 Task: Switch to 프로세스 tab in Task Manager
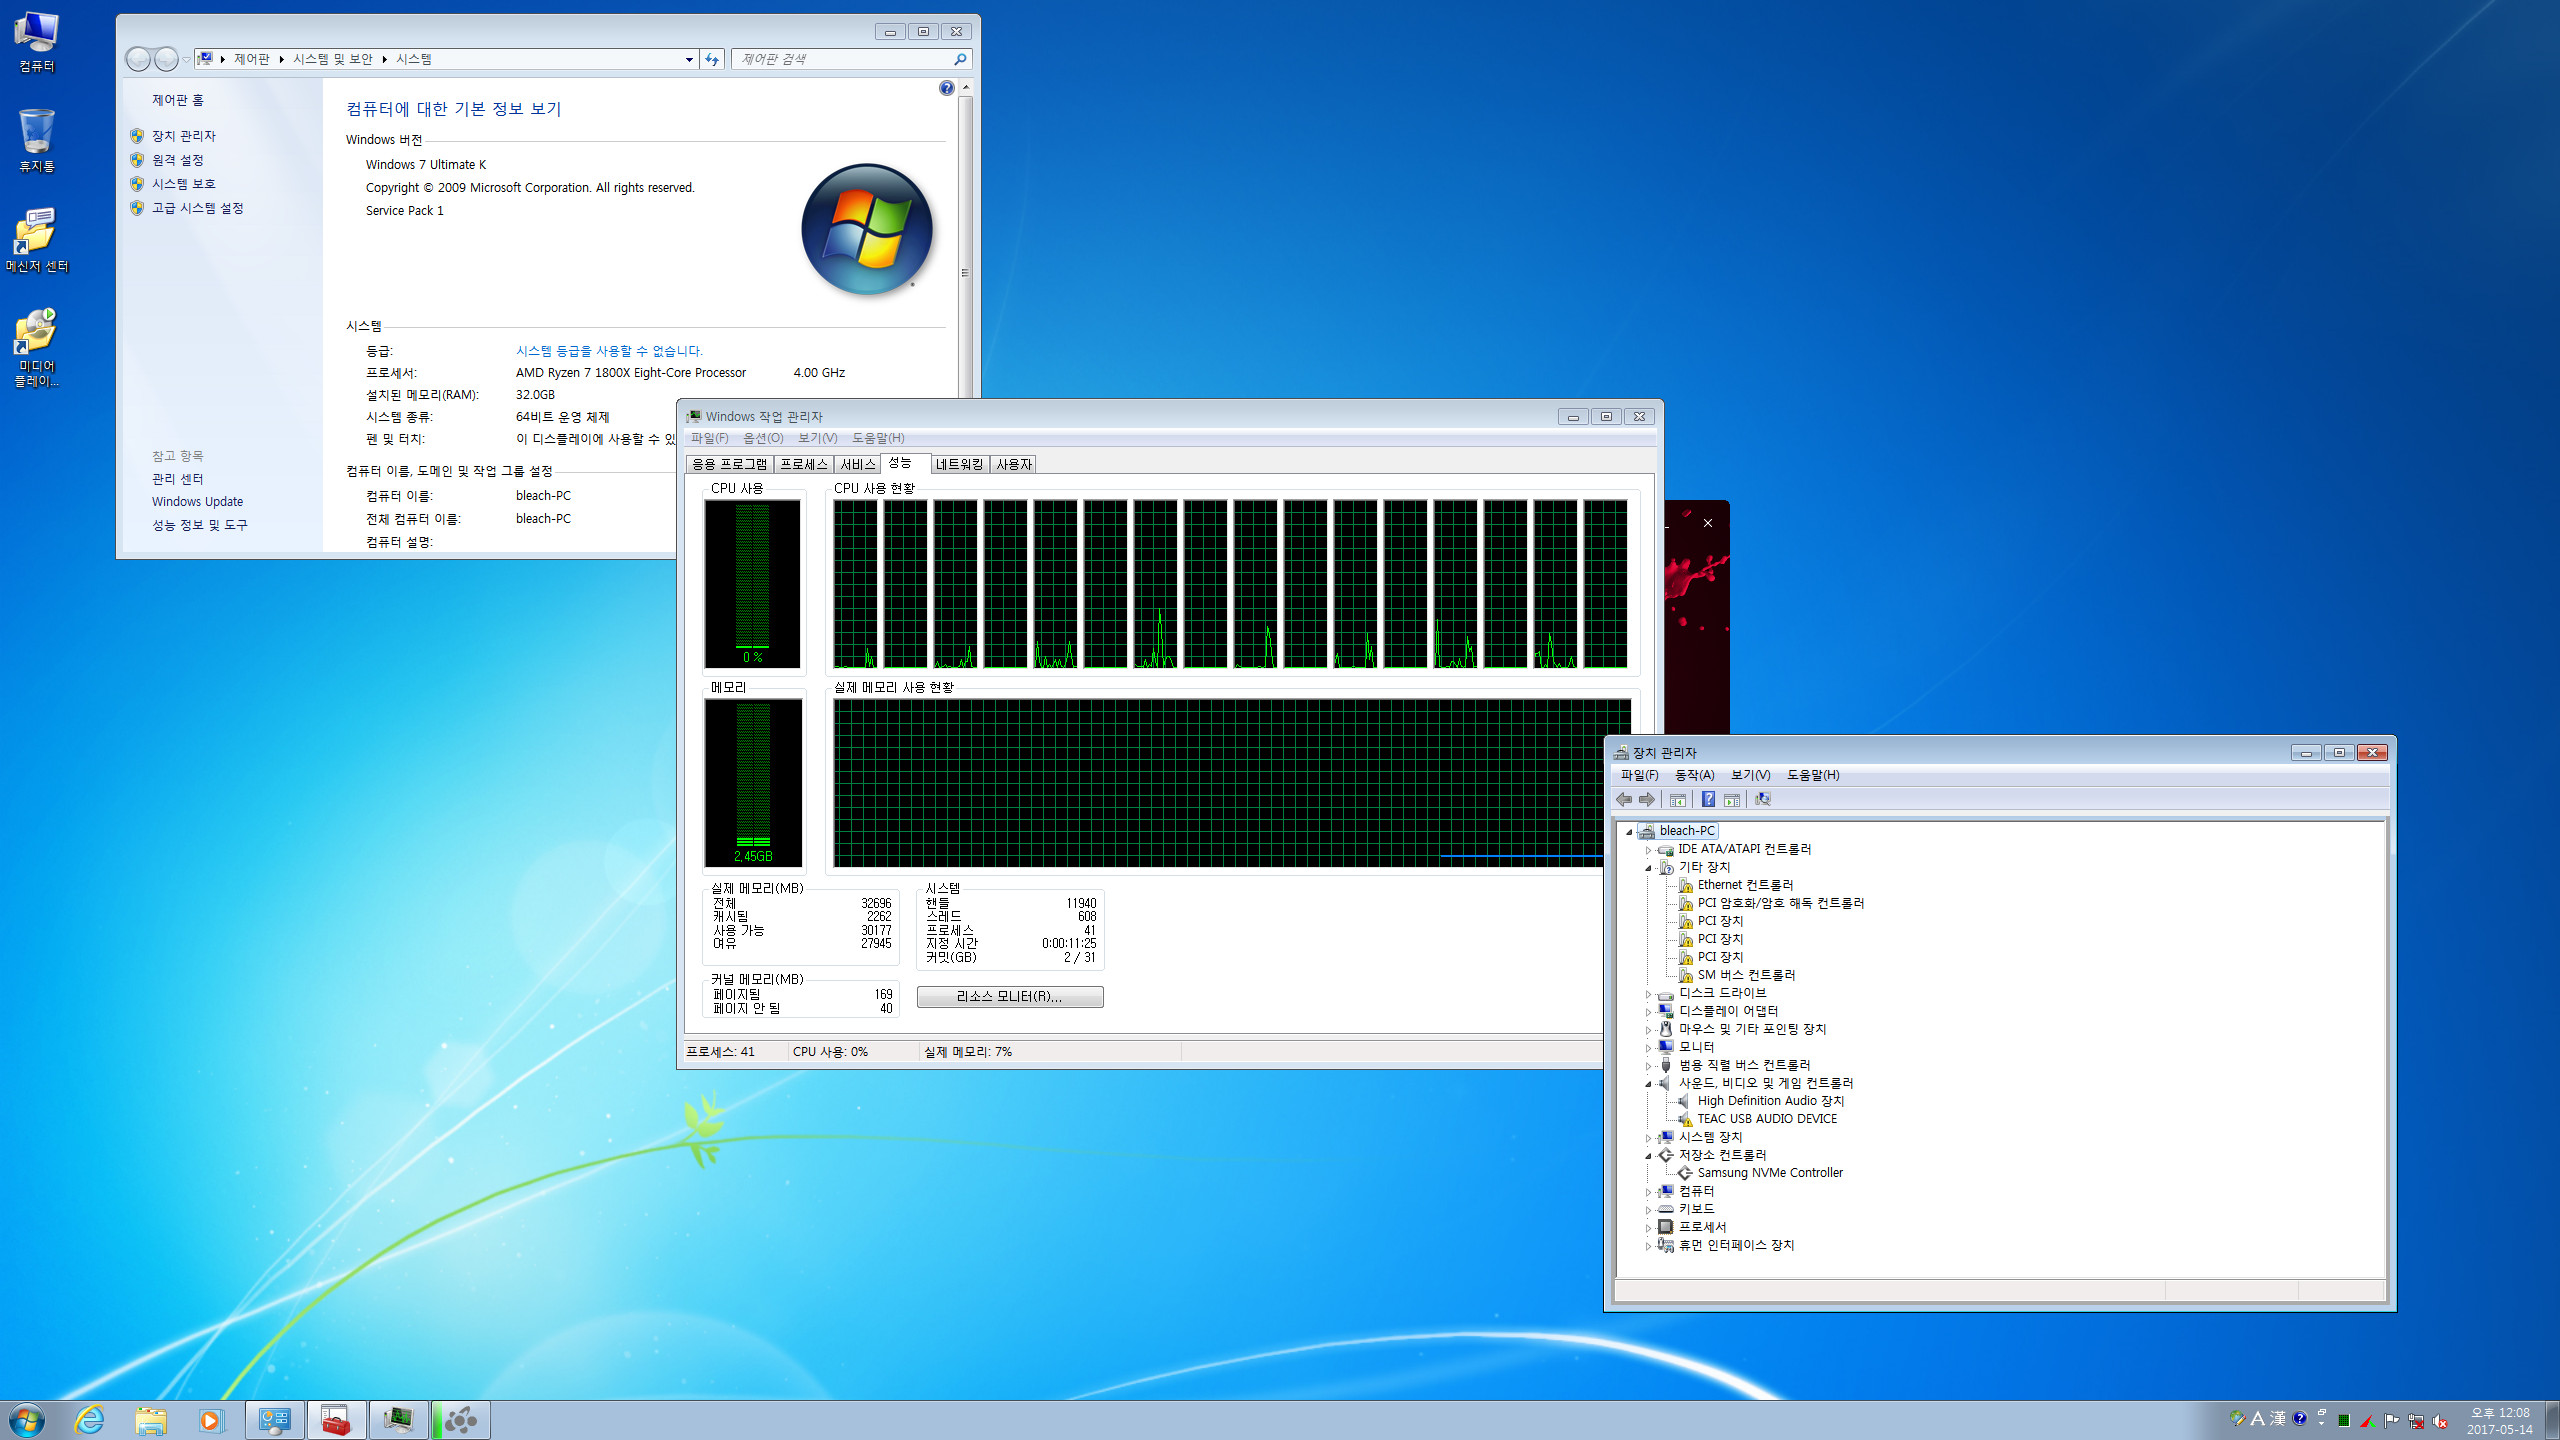(x=804, y=464)
